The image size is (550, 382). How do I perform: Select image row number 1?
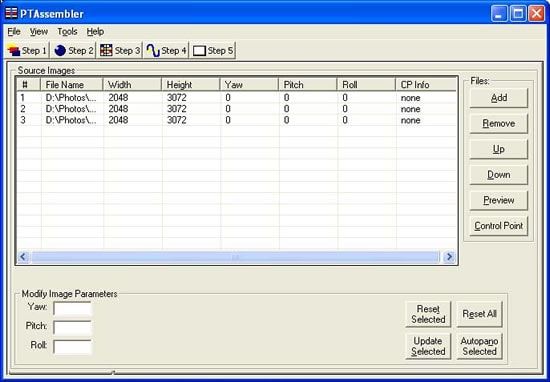(x=237, y=98)
